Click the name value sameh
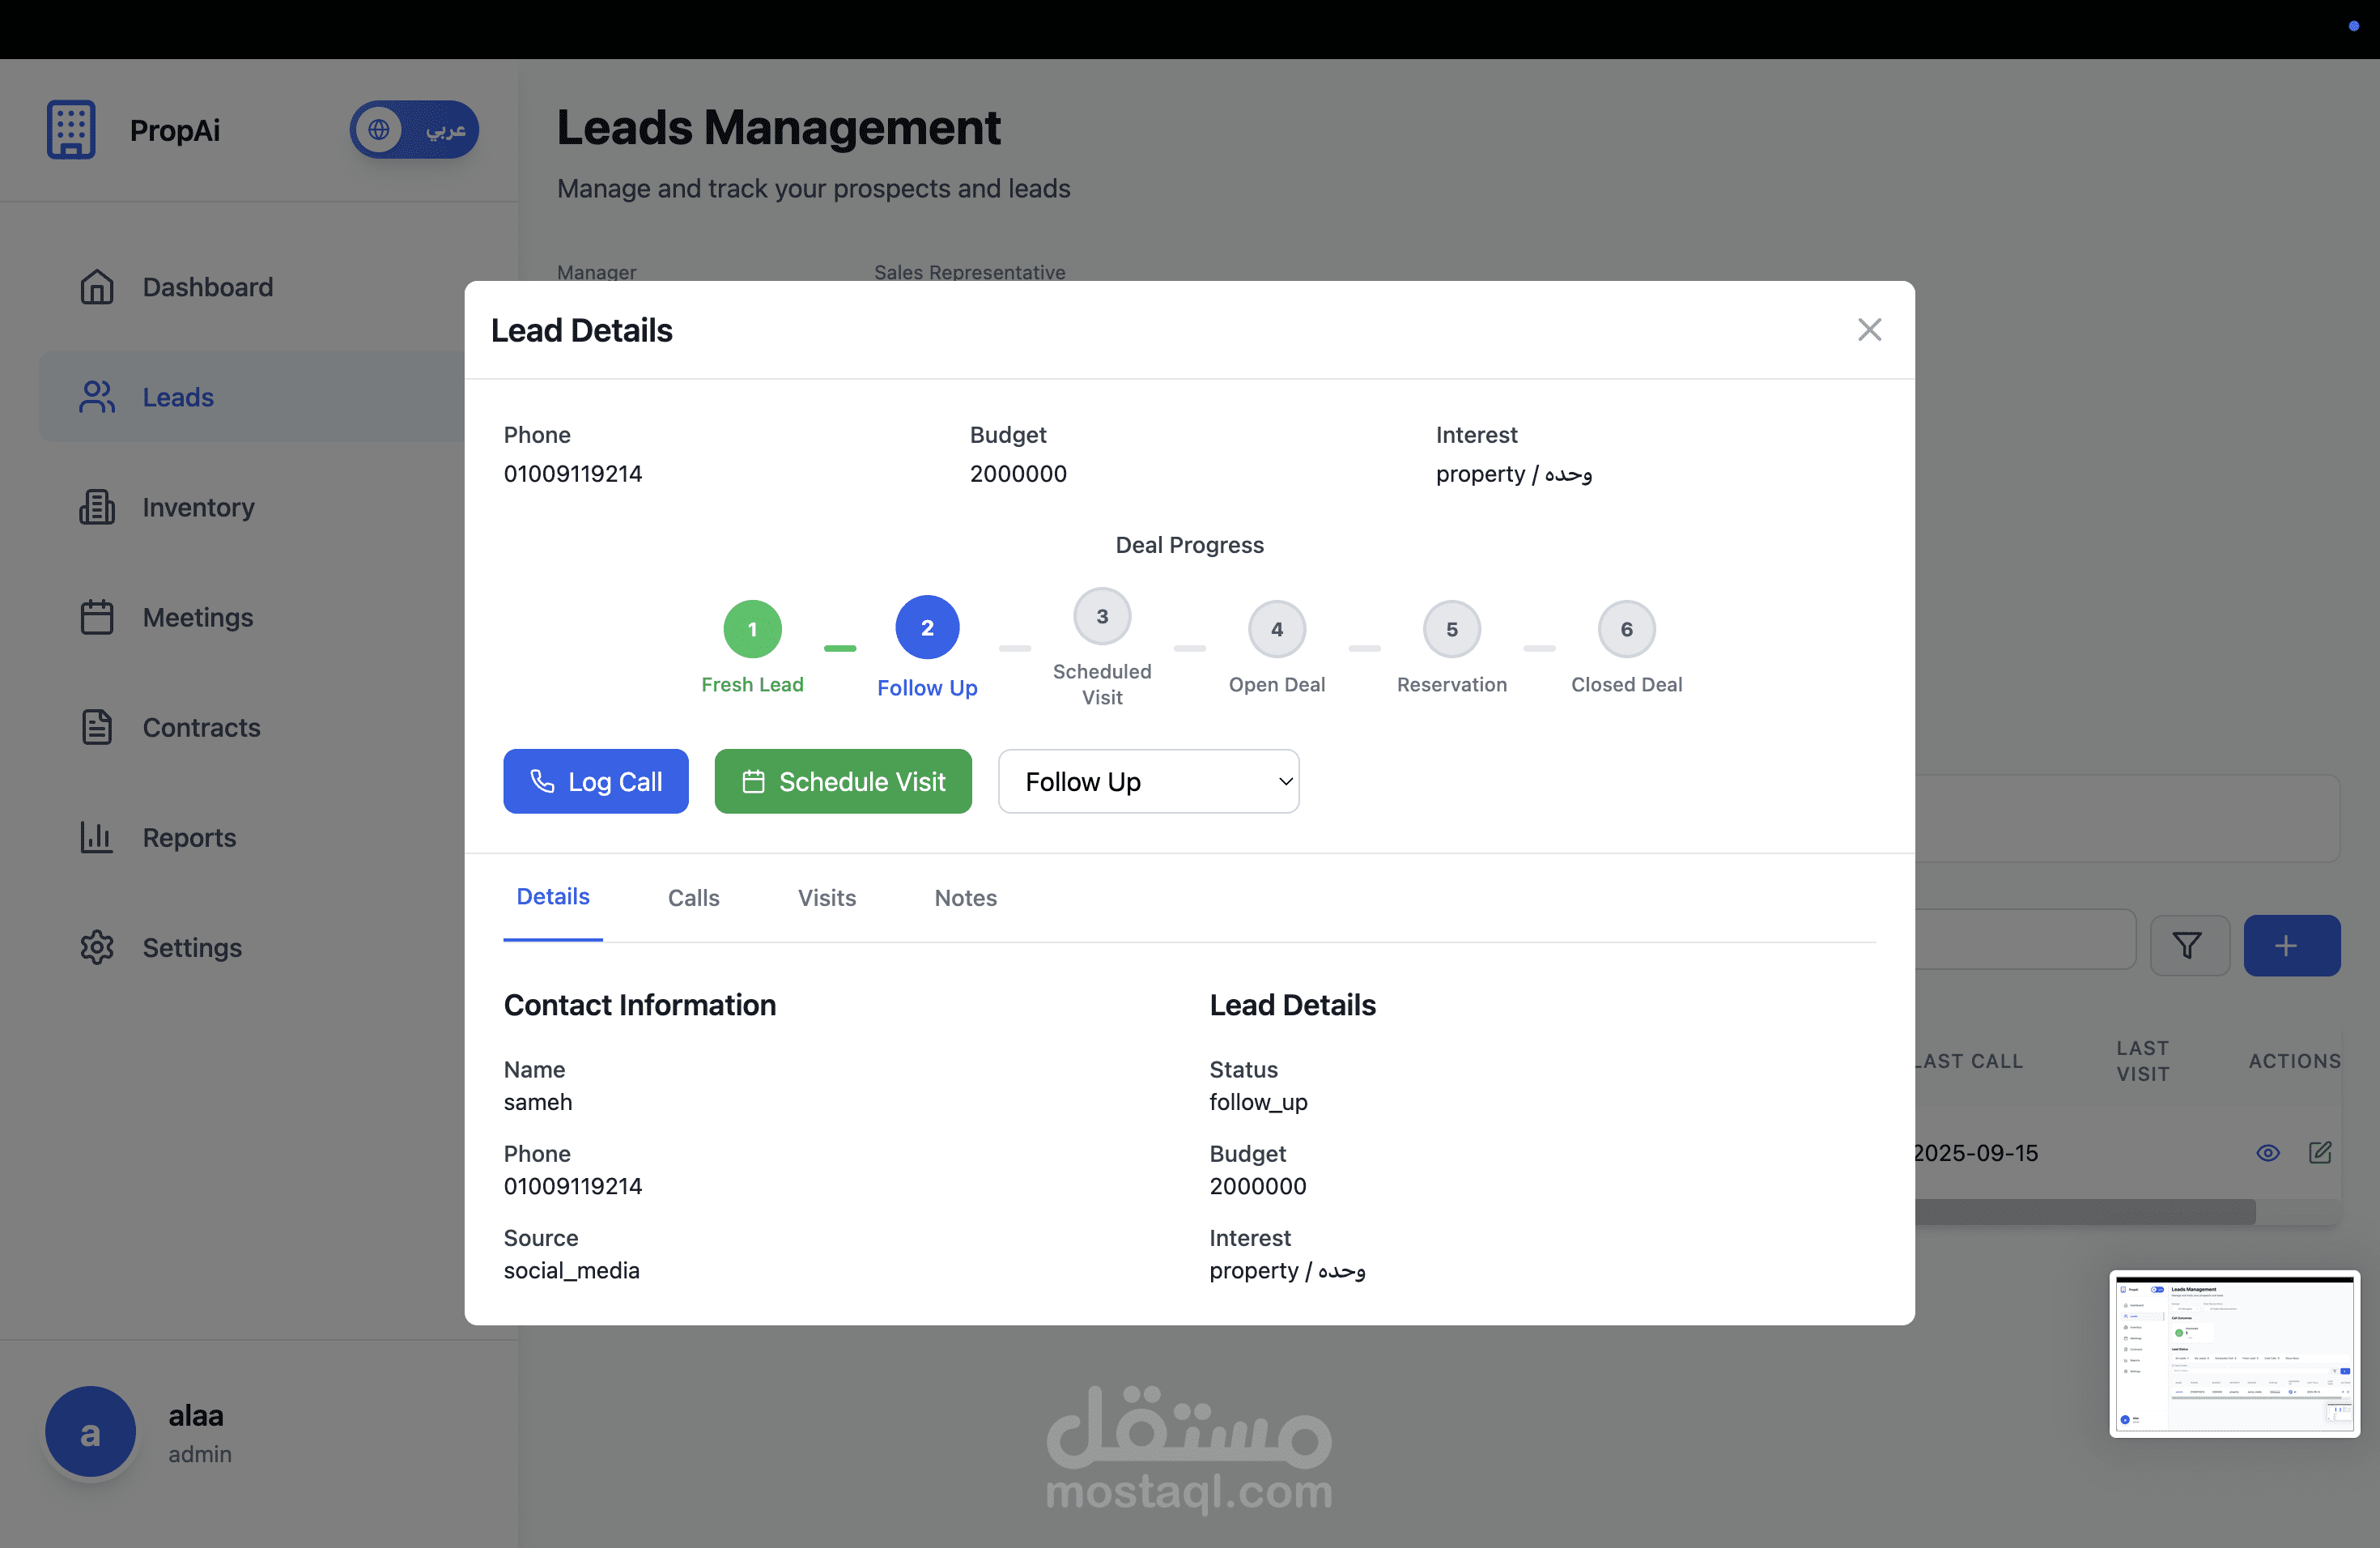This screenshot has height=1548, width=2380. tap(538, 1102)
